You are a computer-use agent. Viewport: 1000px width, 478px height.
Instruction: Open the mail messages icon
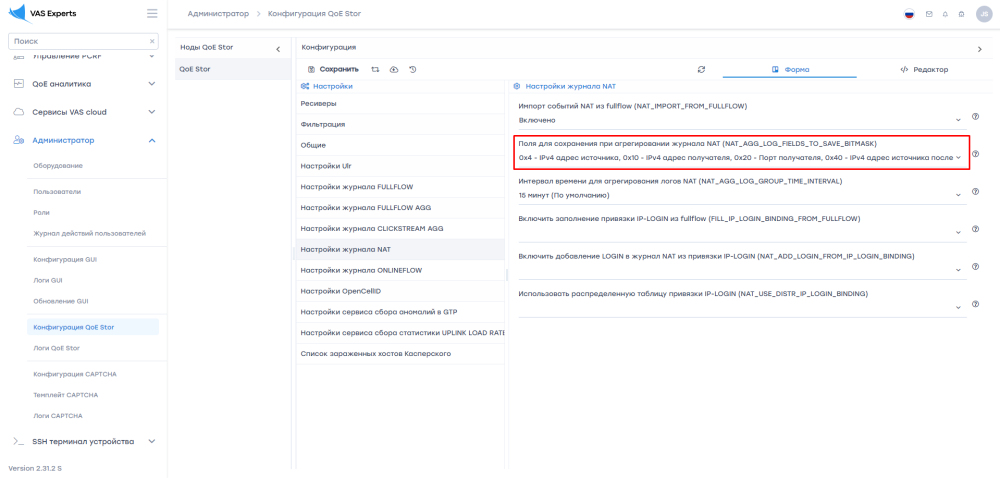point(929,14)
